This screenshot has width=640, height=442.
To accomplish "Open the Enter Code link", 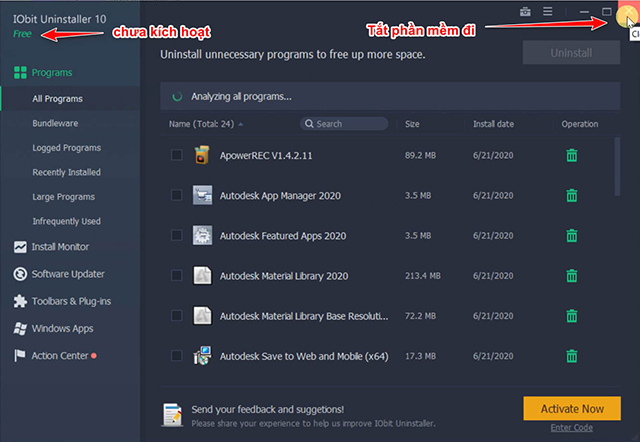I will click(x=572, y=427).
